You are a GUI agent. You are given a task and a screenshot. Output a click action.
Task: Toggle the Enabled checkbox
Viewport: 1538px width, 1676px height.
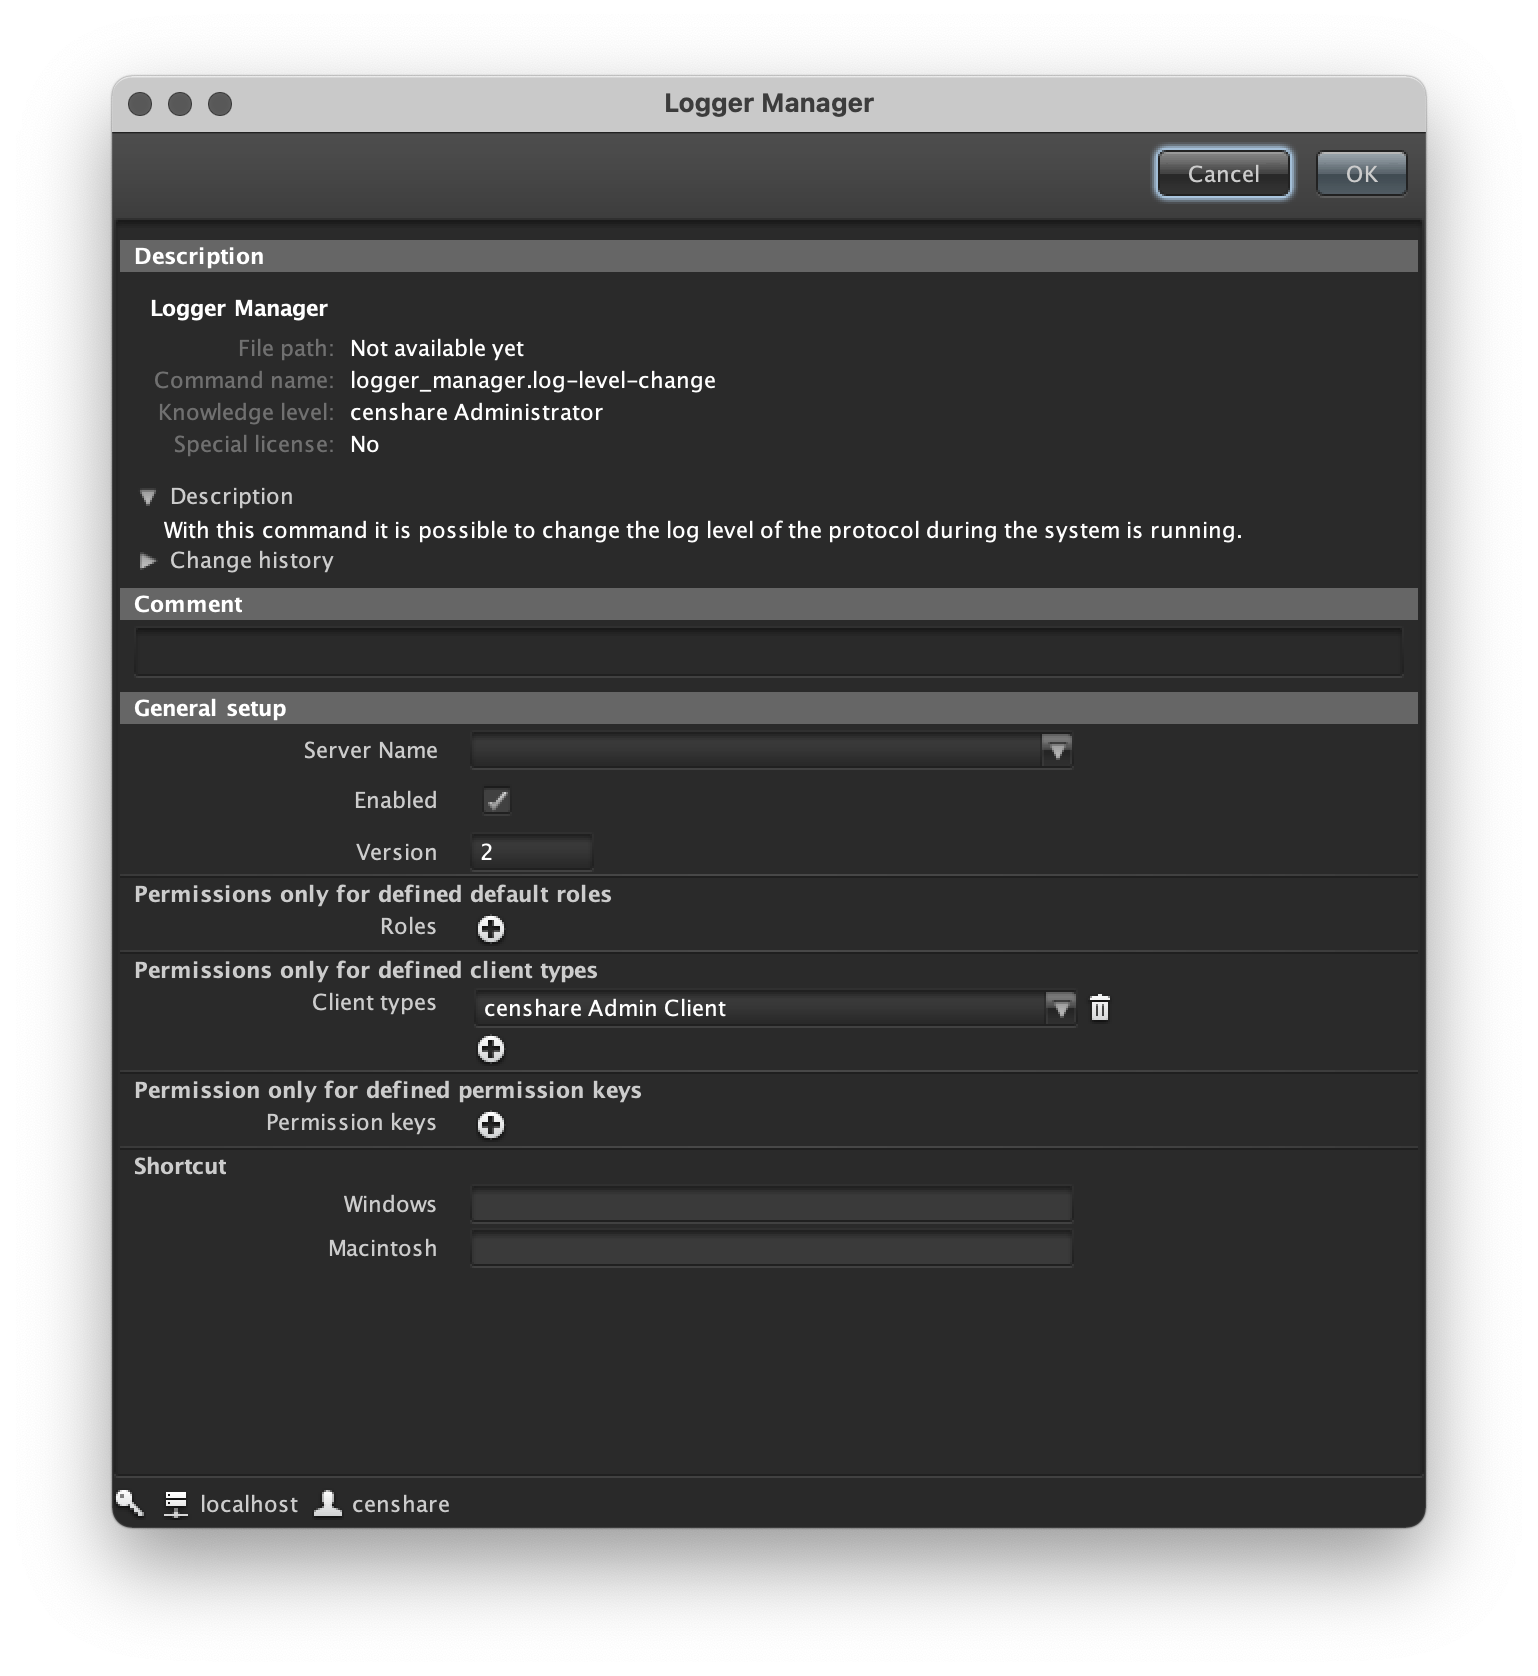[497, 801]
